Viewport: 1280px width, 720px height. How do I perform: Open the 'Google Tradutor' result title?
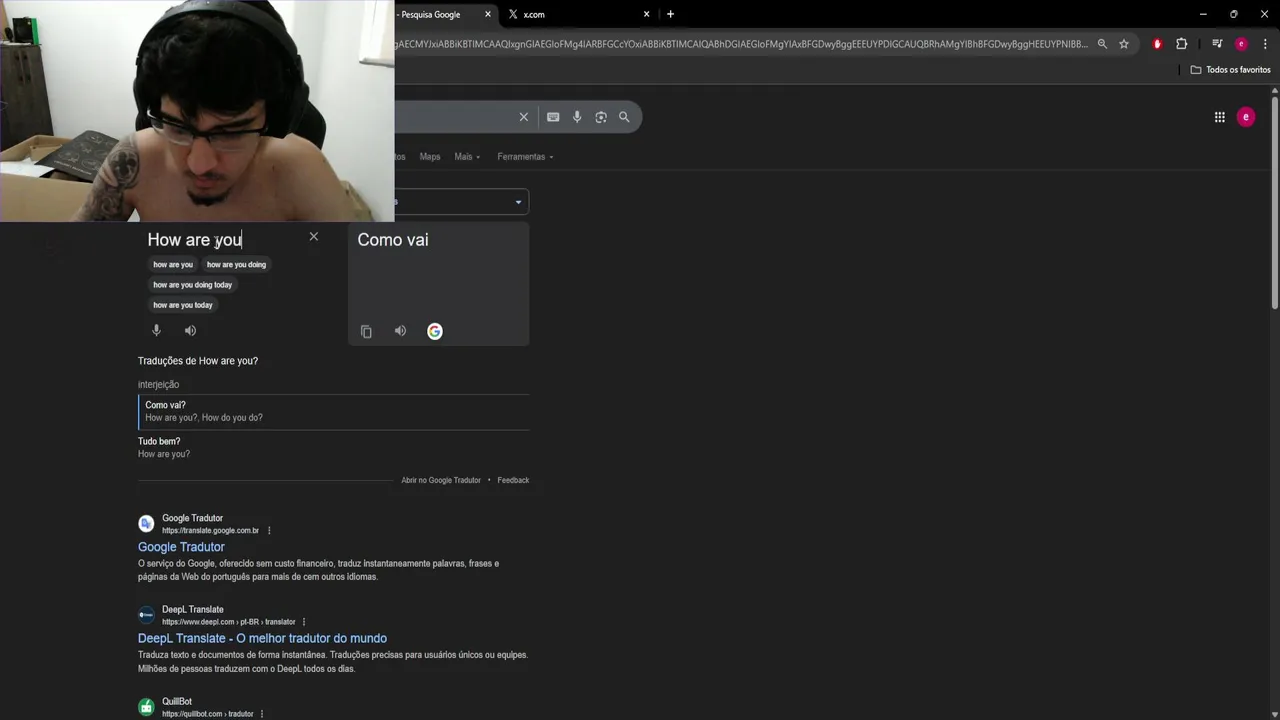(181, 547)
